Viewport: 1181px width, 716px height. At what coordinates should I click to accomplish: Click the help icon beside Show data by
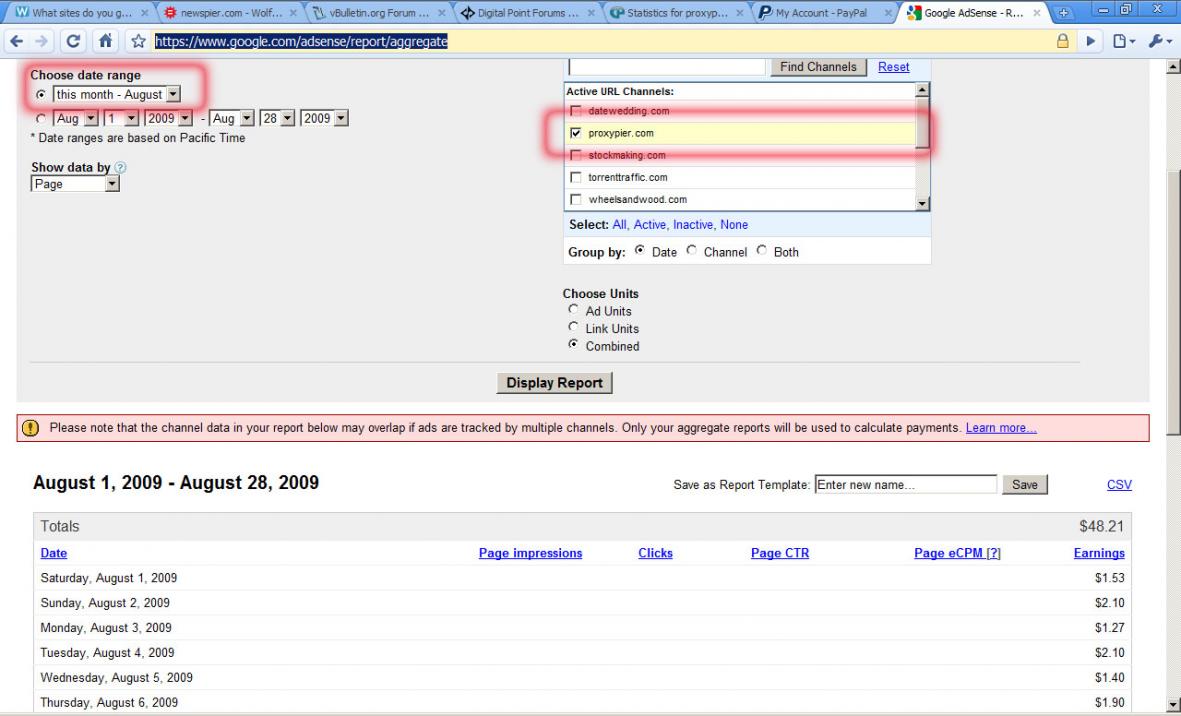coord(121,167)
